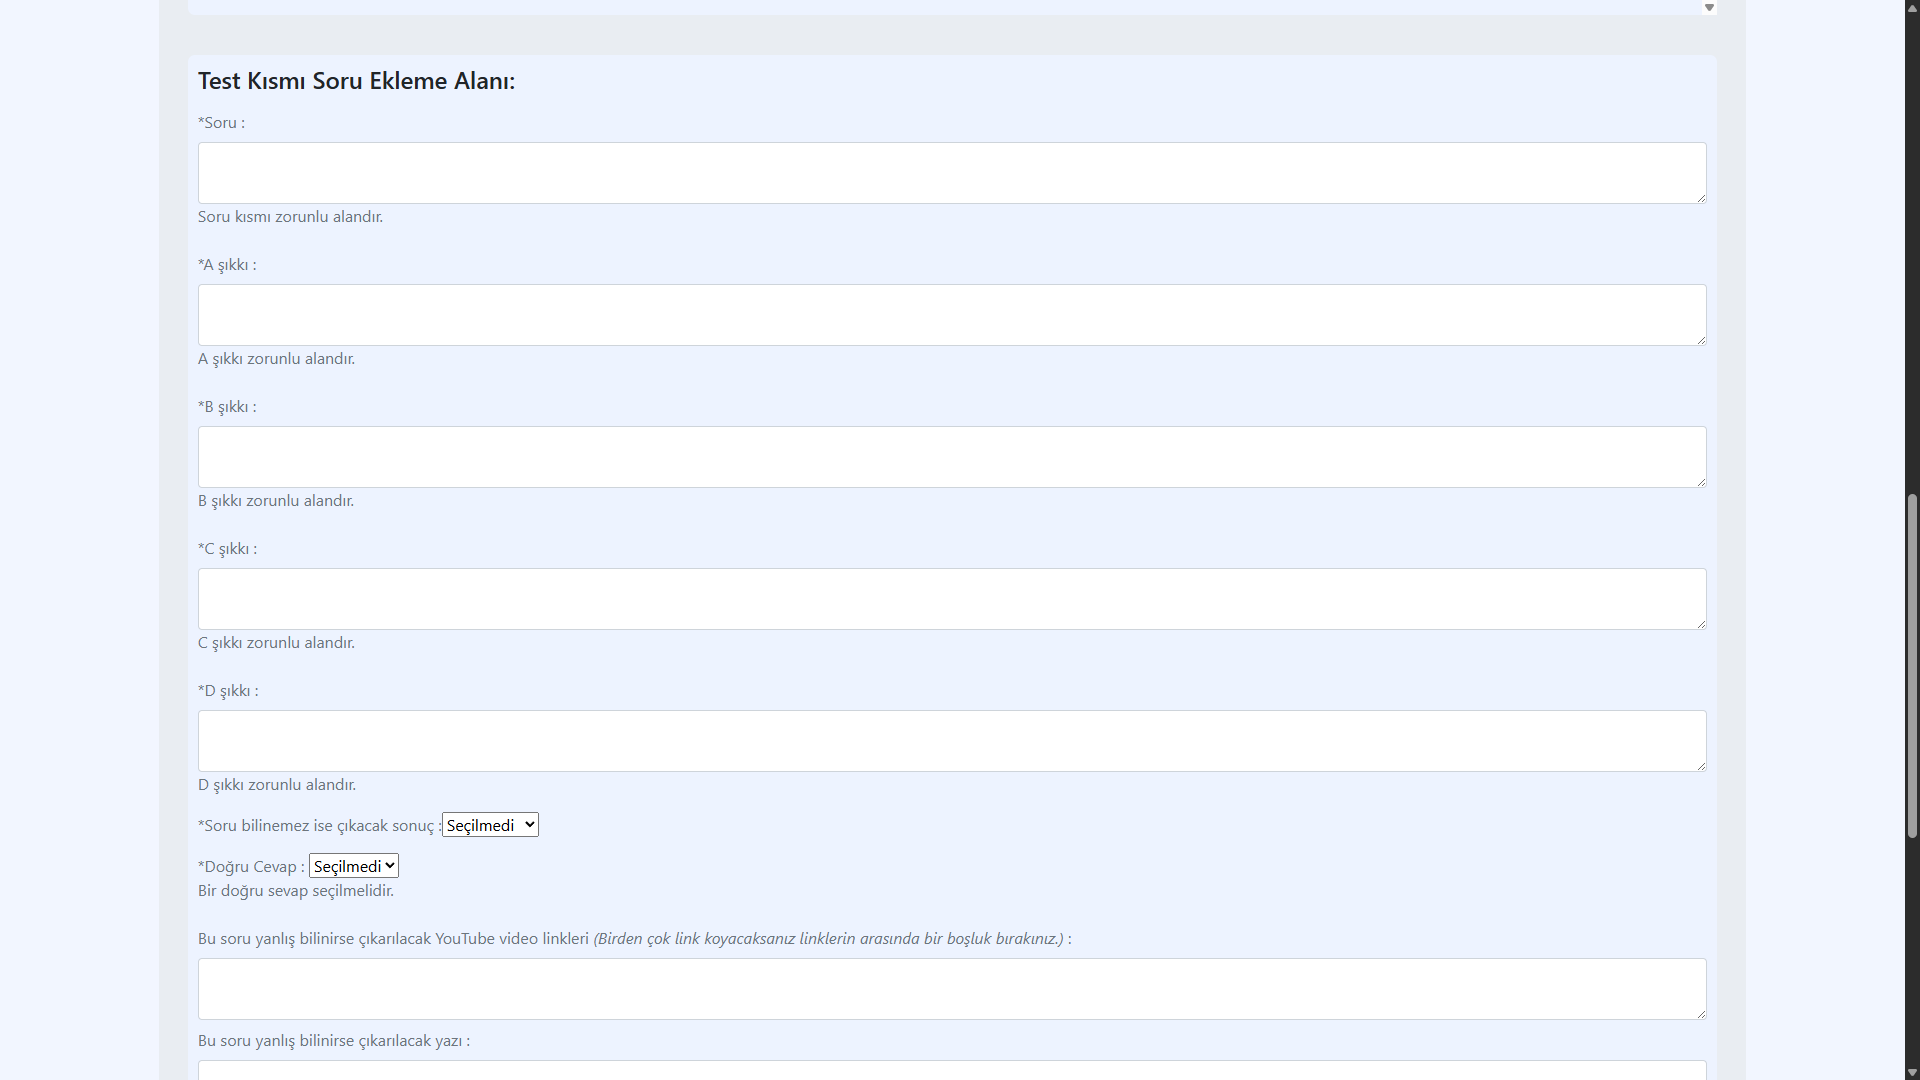Click the D şıkkı answer field
The width and height of the screenshot is (1920, 1080).
click(x=951, y=741)
